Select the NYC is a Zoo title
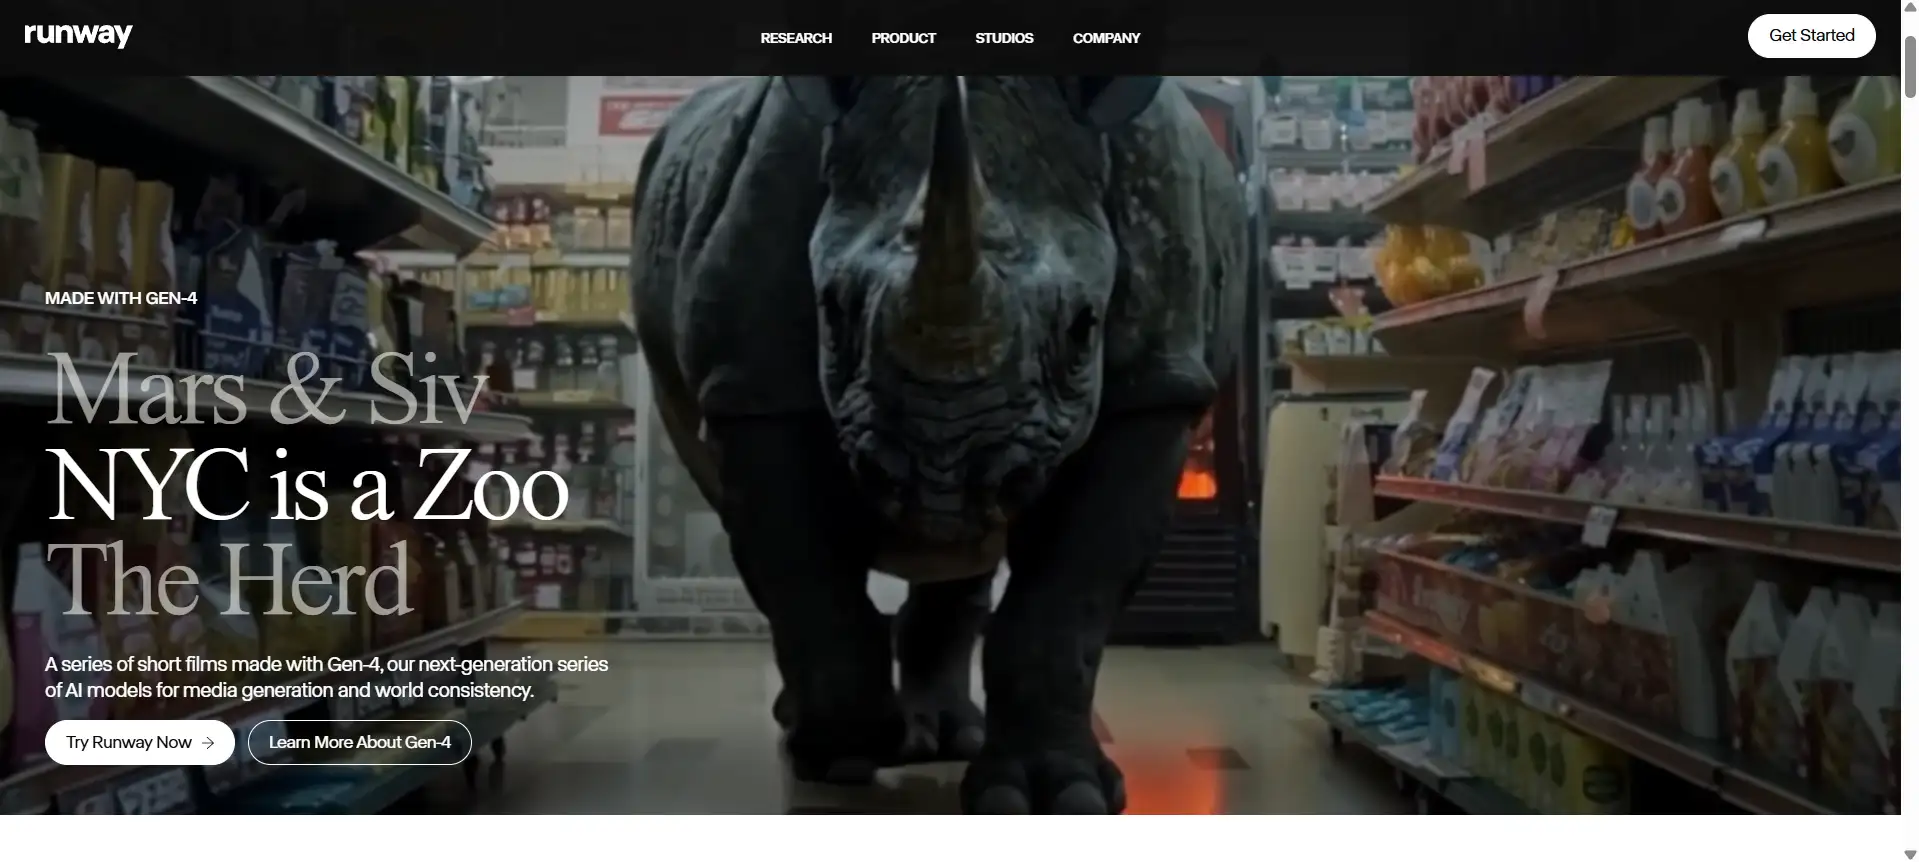The width and height of the screenshot is (1919, 862). point(307,485)
